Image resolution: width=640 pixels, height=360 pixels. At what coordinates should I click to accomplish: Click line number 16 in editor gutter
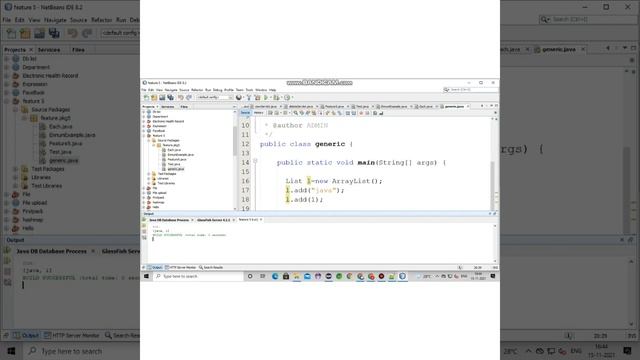coord(245,181)
